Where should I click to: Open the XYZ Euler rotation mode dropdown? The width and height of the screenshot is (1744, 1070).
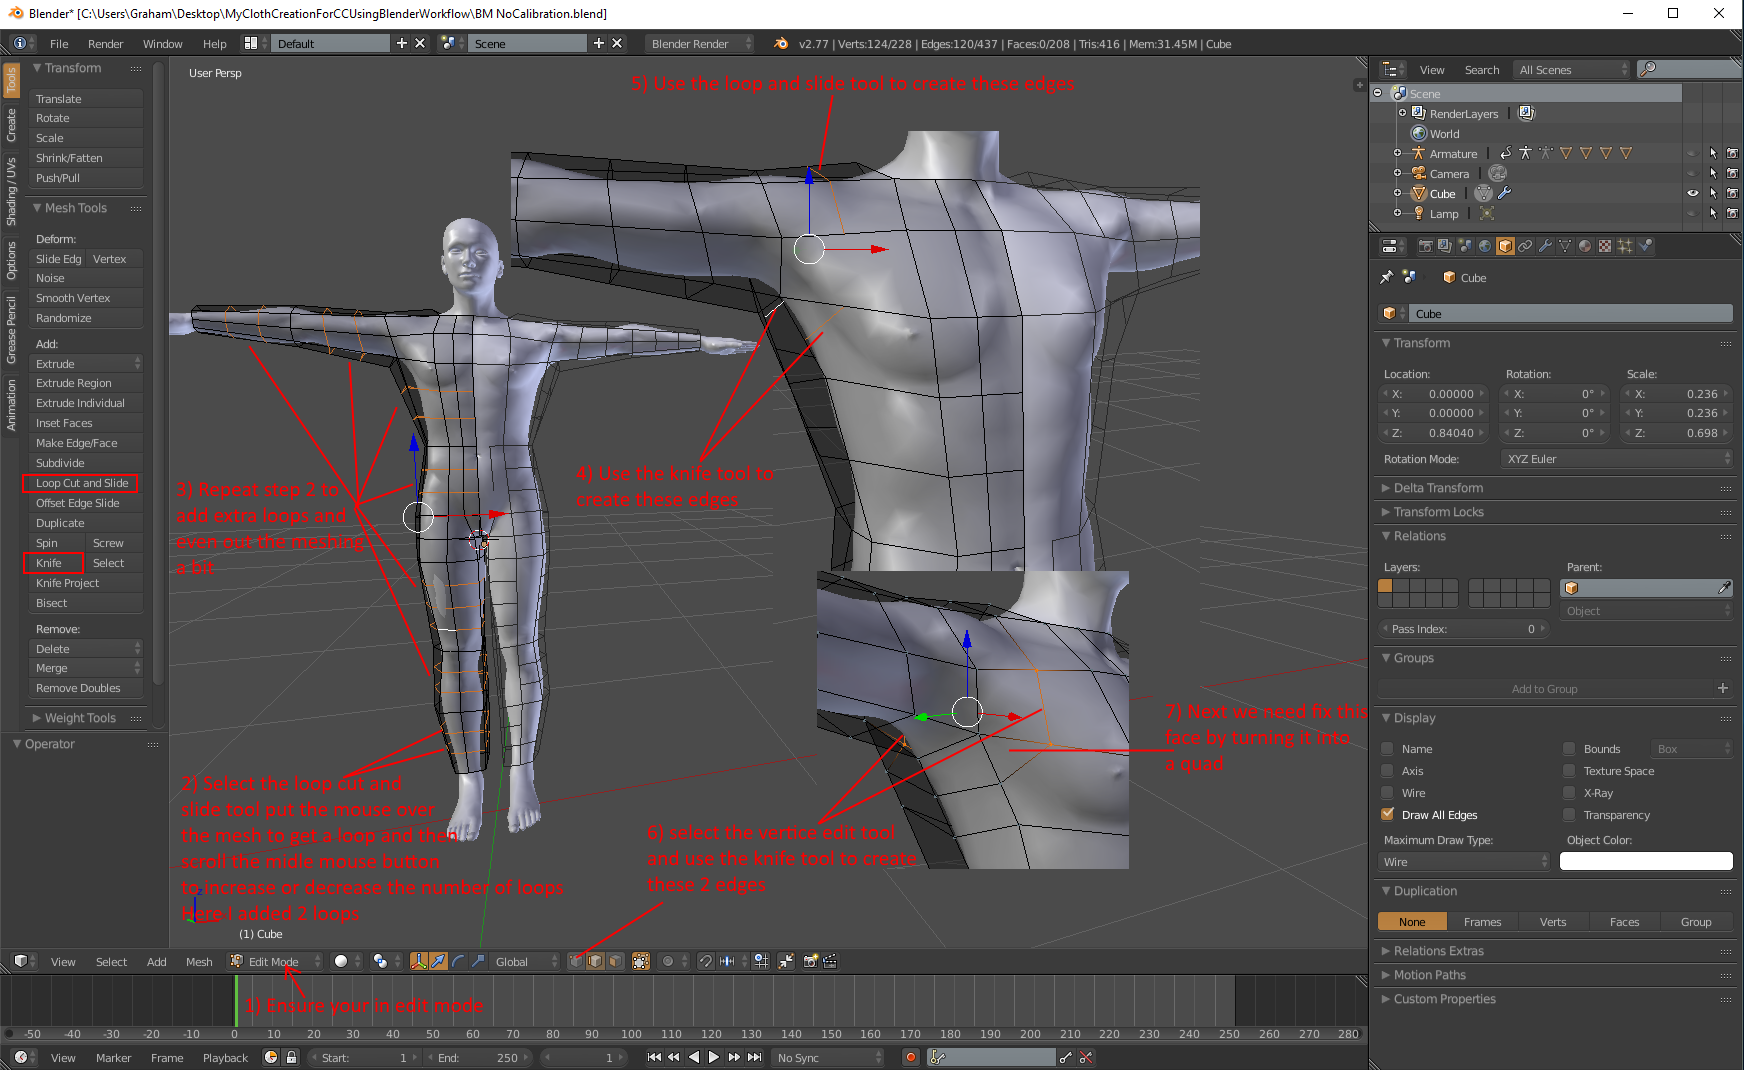click(x=1616, y=458)
